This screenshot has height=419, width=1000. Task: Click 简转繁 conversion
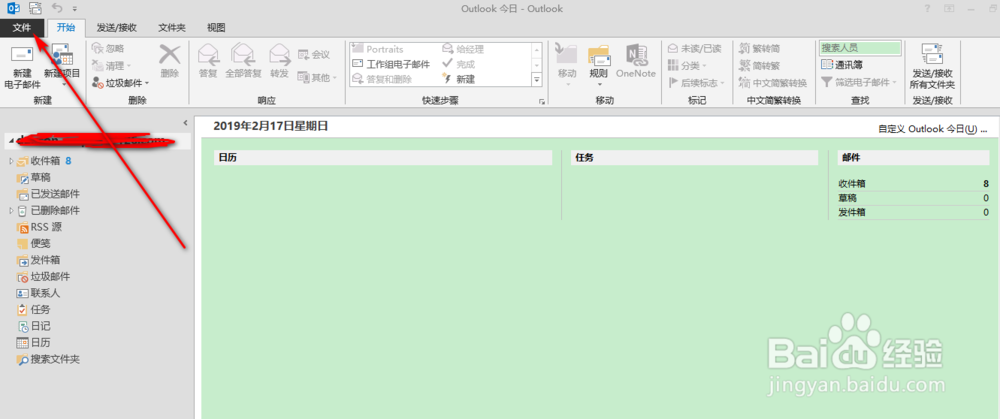coord(760,65)
